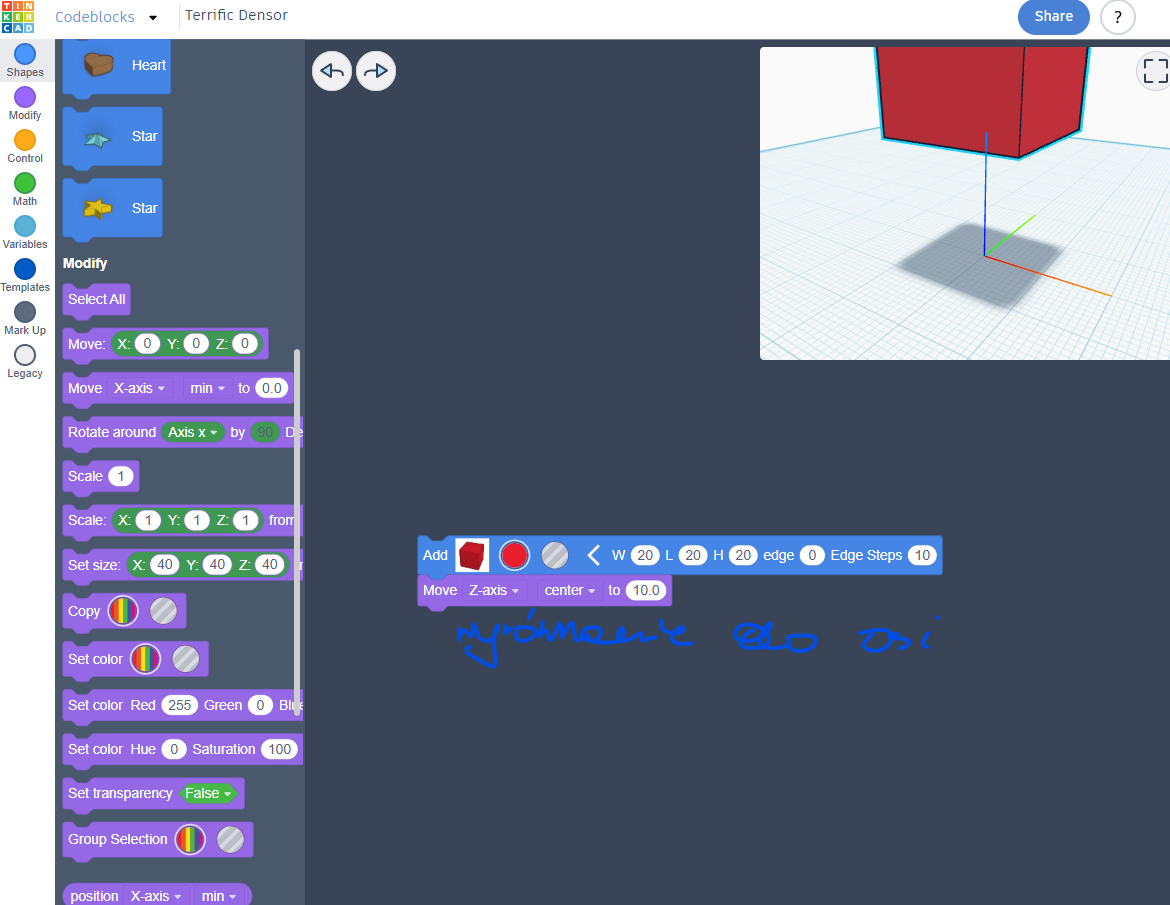The image size is (1170, 905).
Task: Expand the 3D viewer to fullscreen
Action: 1154,71
